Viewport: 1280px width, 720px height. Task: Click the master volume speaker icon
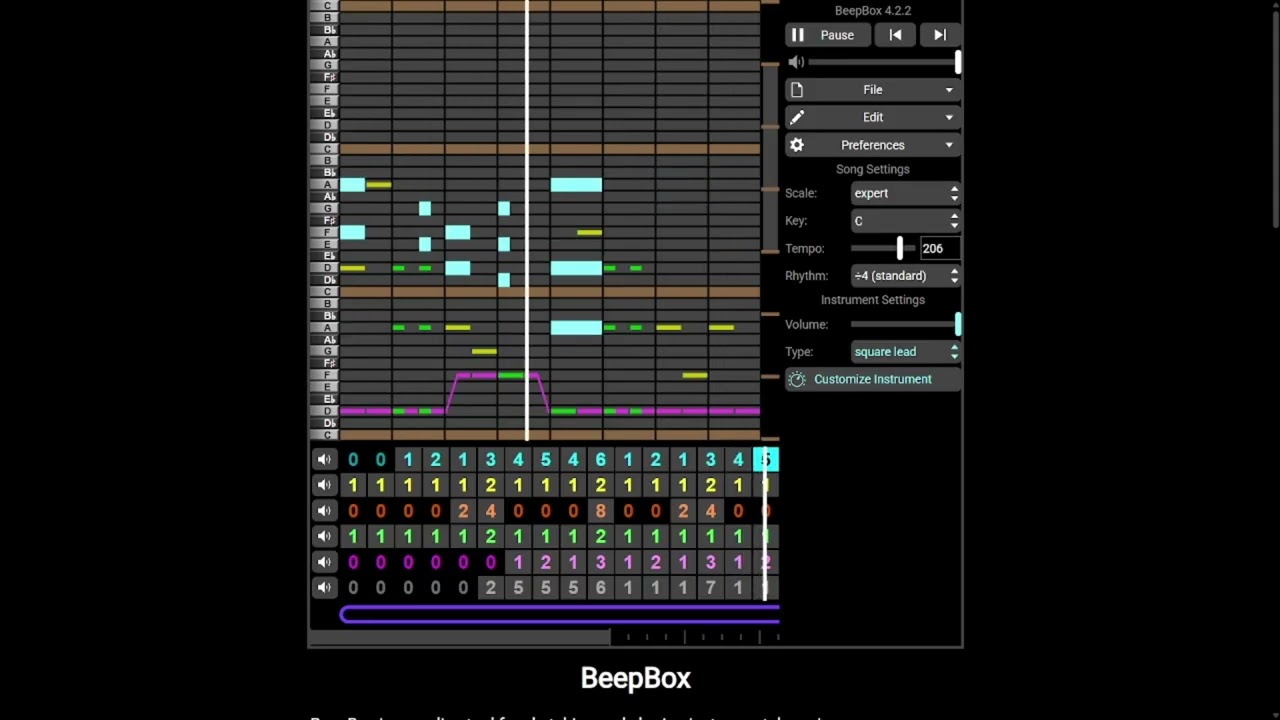[796, 62]
